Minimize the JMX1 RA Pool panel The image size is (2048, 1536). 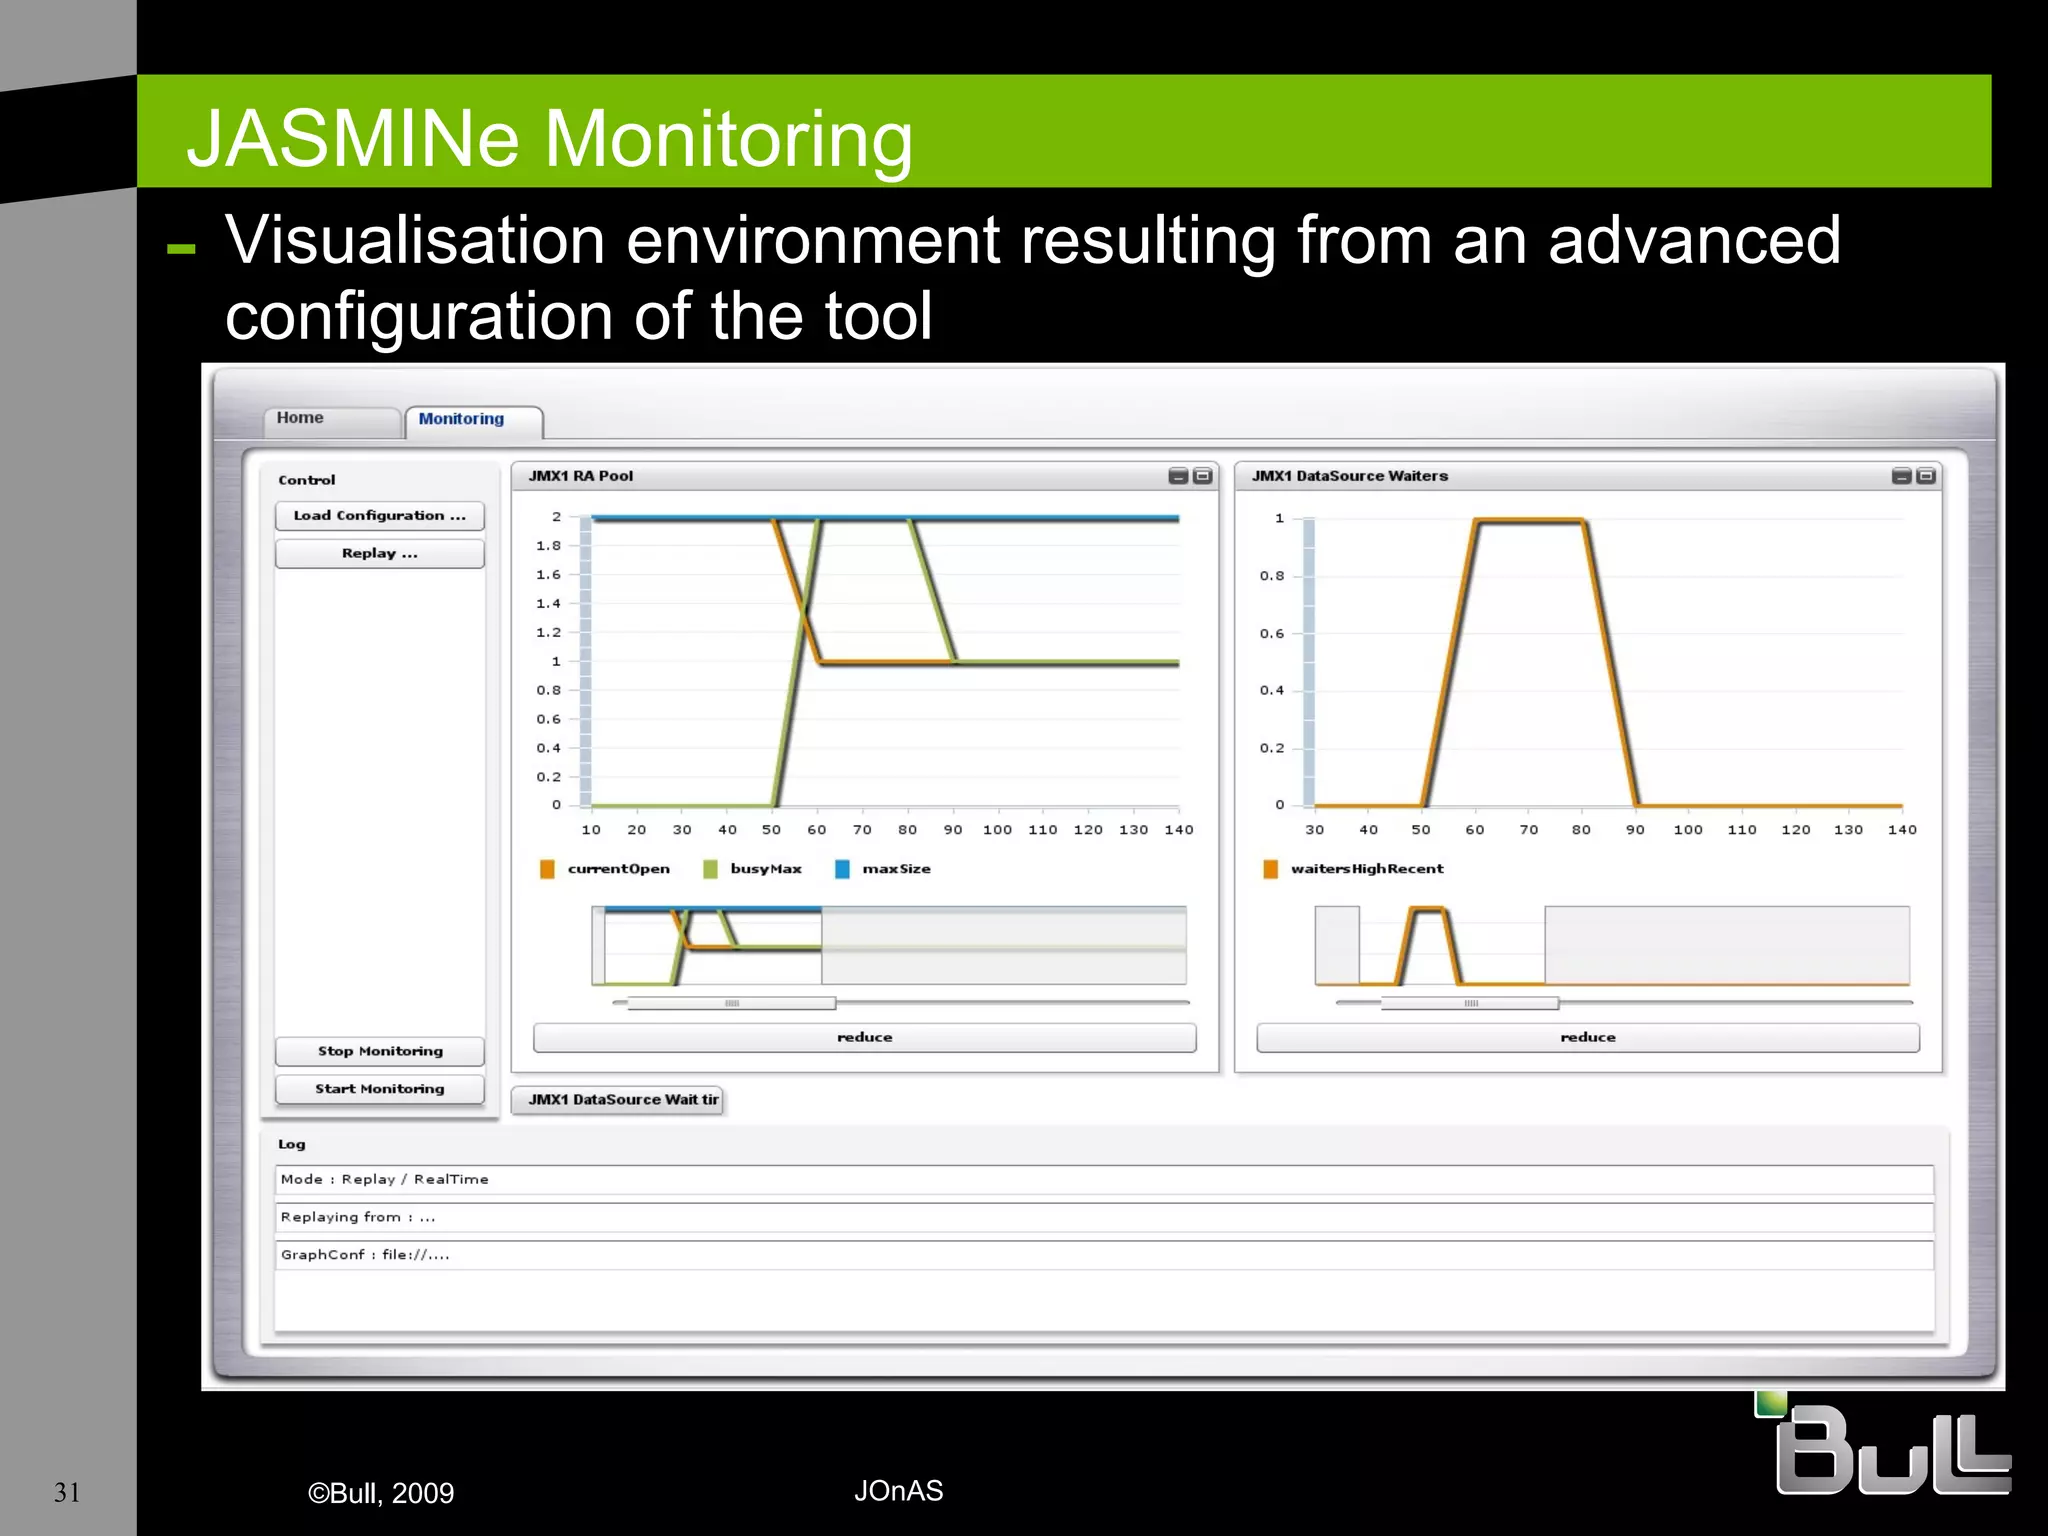point(1178,476)
